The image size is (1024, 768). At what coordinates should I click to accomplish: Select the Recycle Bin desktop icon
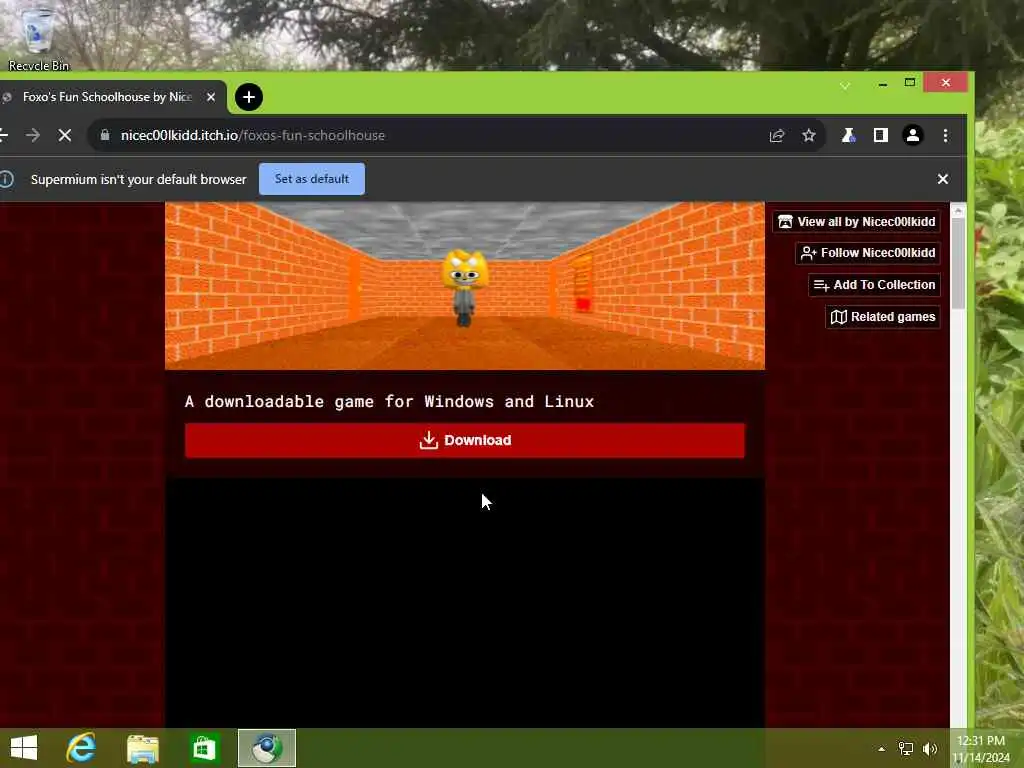[39, 38]
